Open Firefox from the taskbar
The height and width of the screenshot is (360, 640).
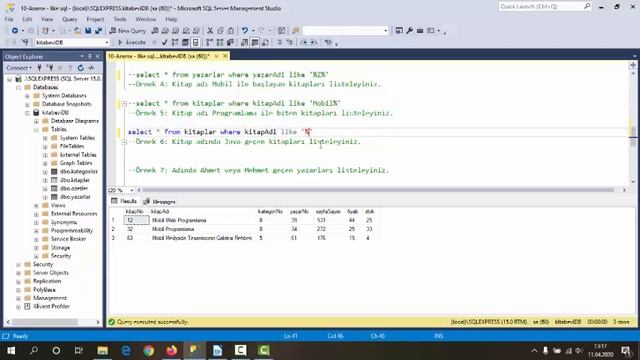[171, 350]
